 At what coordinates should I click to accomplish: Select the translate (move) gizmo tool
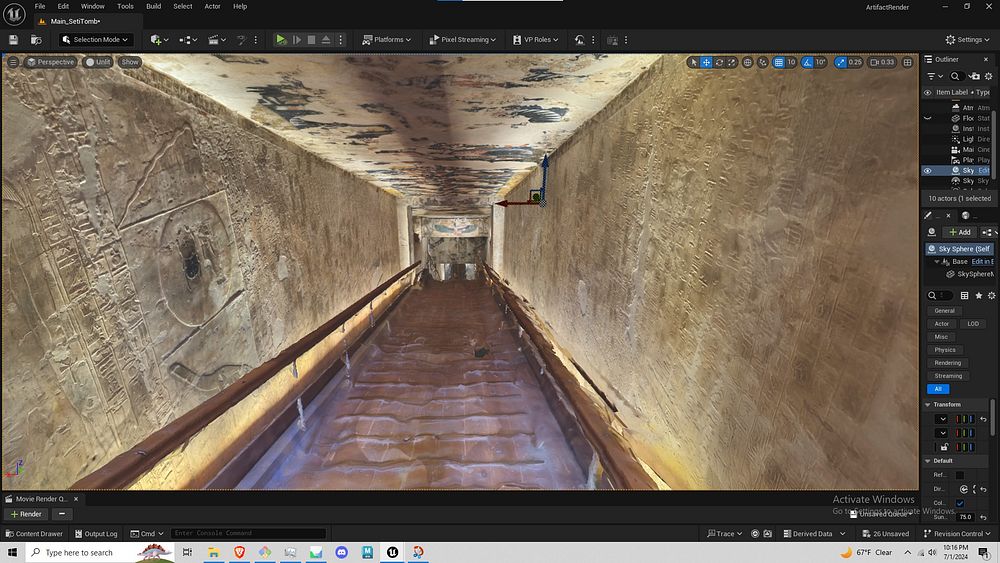coord(706,62)
